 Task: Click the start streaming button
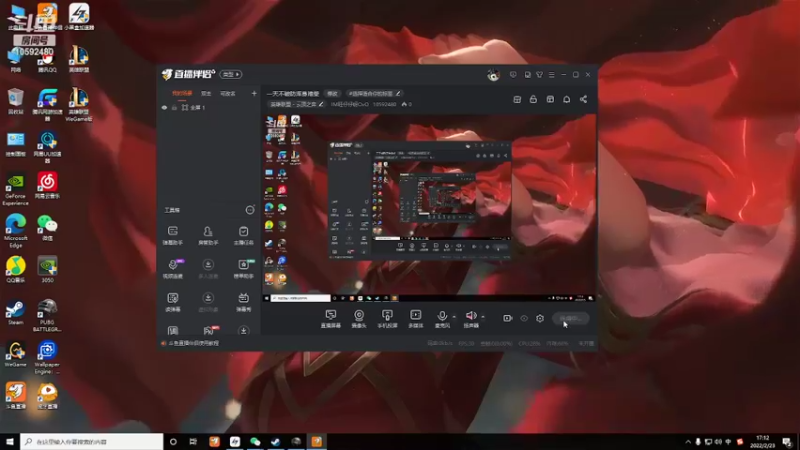(570, 318)
